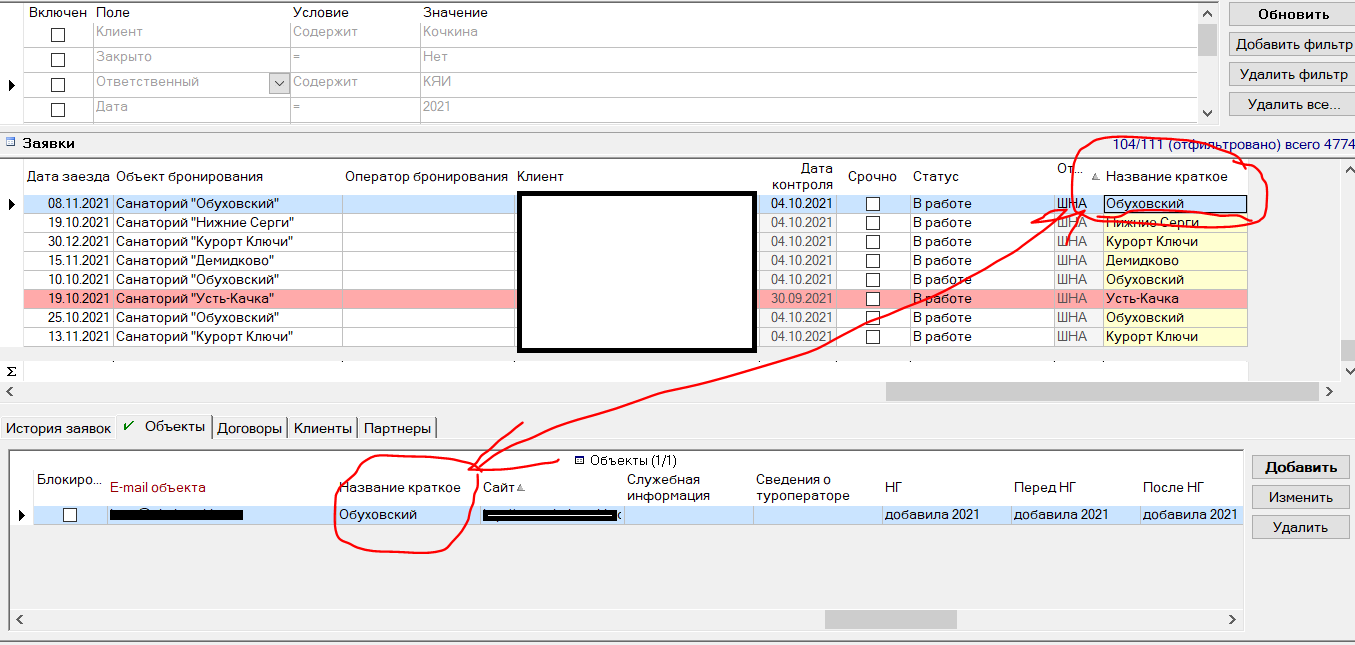This screenshot has height=645, width=1355.
Task: Toggle Блокировка checkbox in Объекты row
Action: [70, 515]
